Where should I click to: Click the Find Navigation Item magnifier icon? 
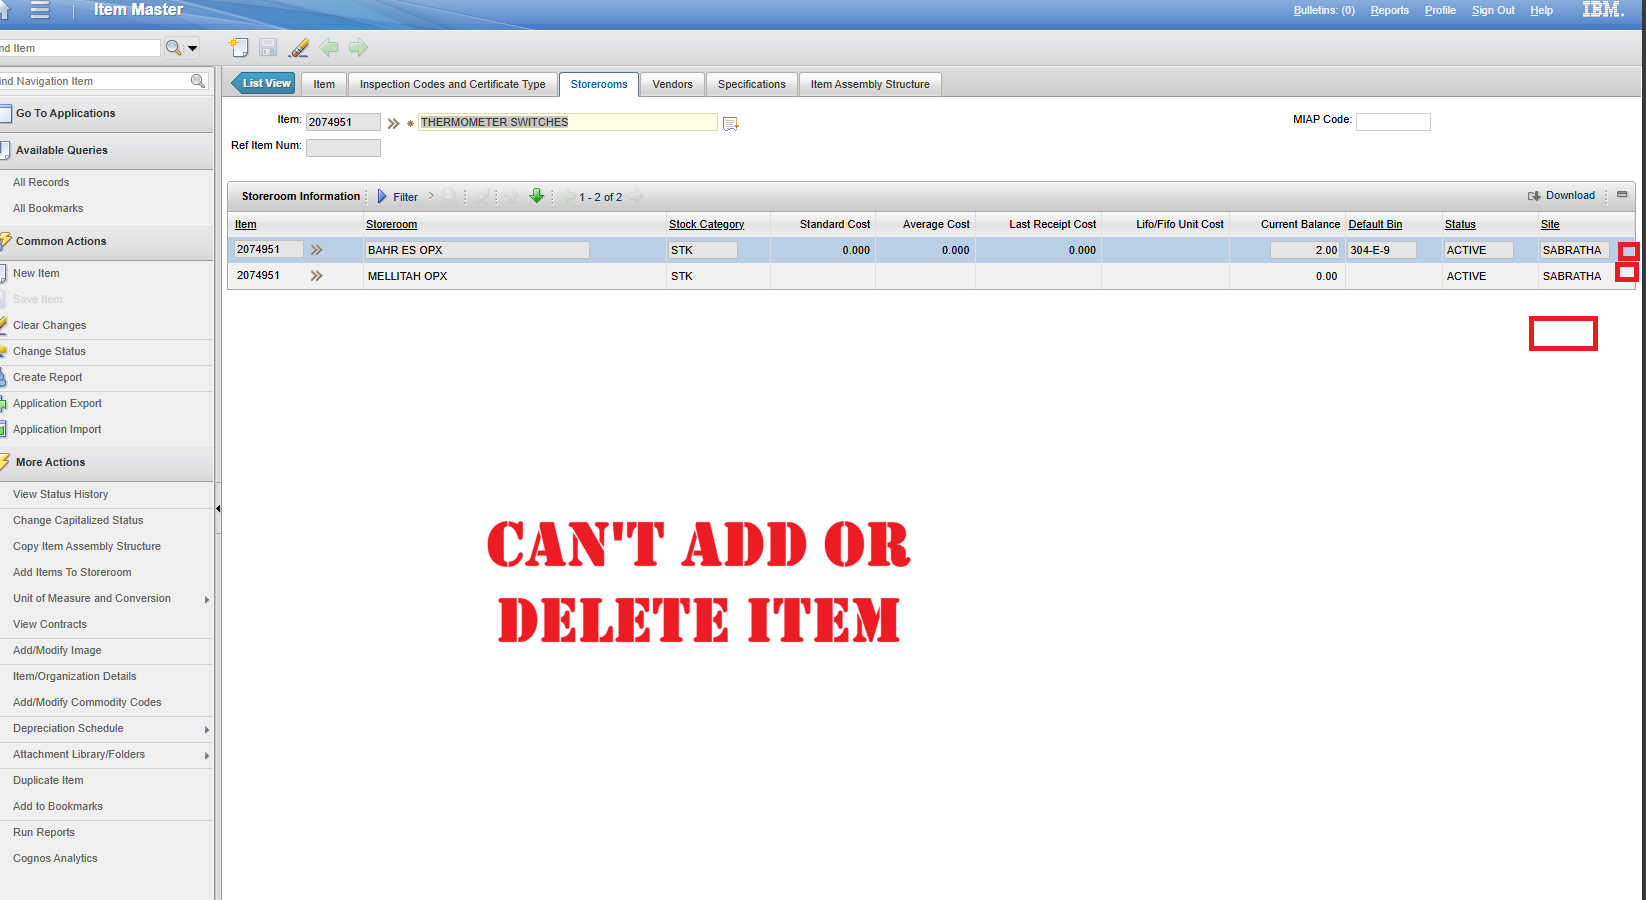(199, 81)
